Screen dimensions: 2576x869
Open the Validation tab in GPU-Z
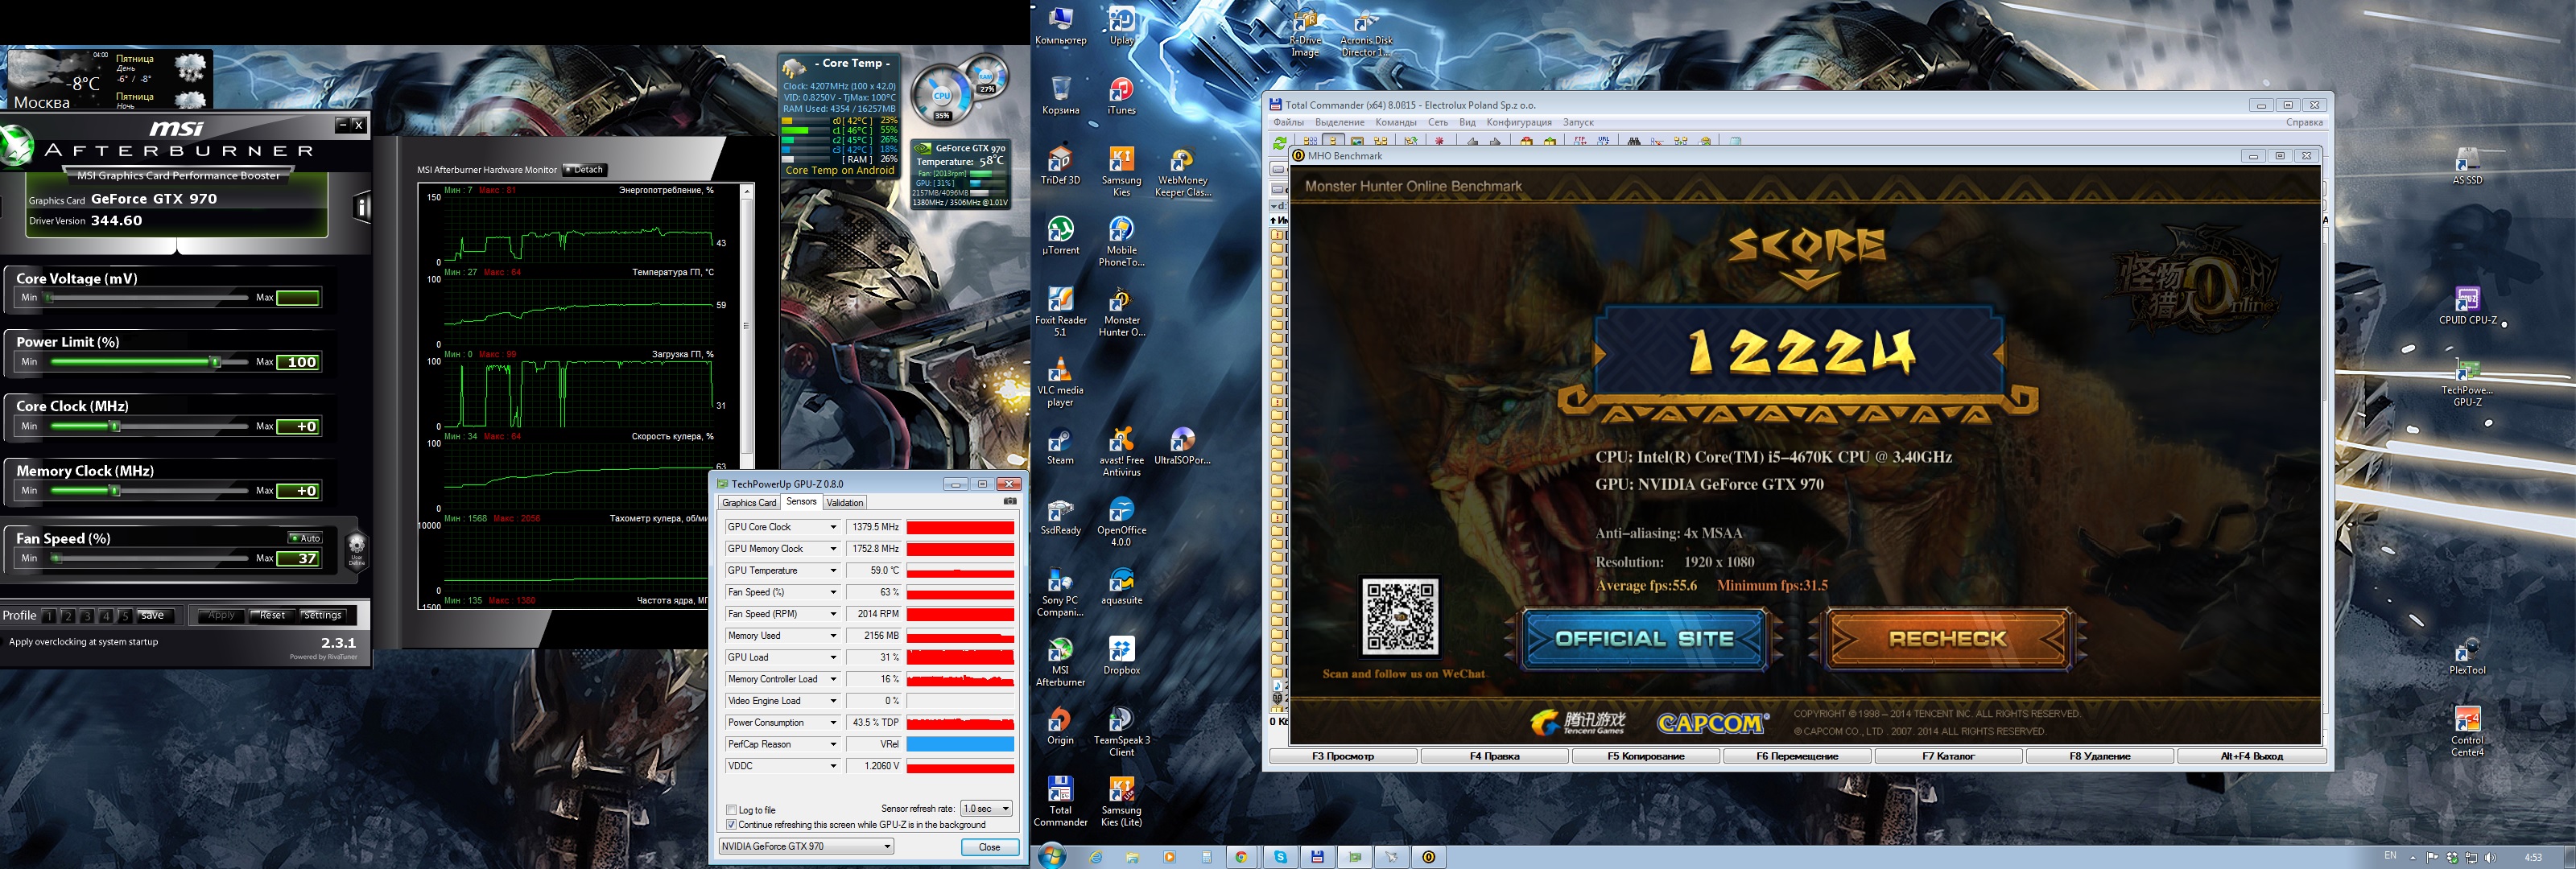point(845,503)
